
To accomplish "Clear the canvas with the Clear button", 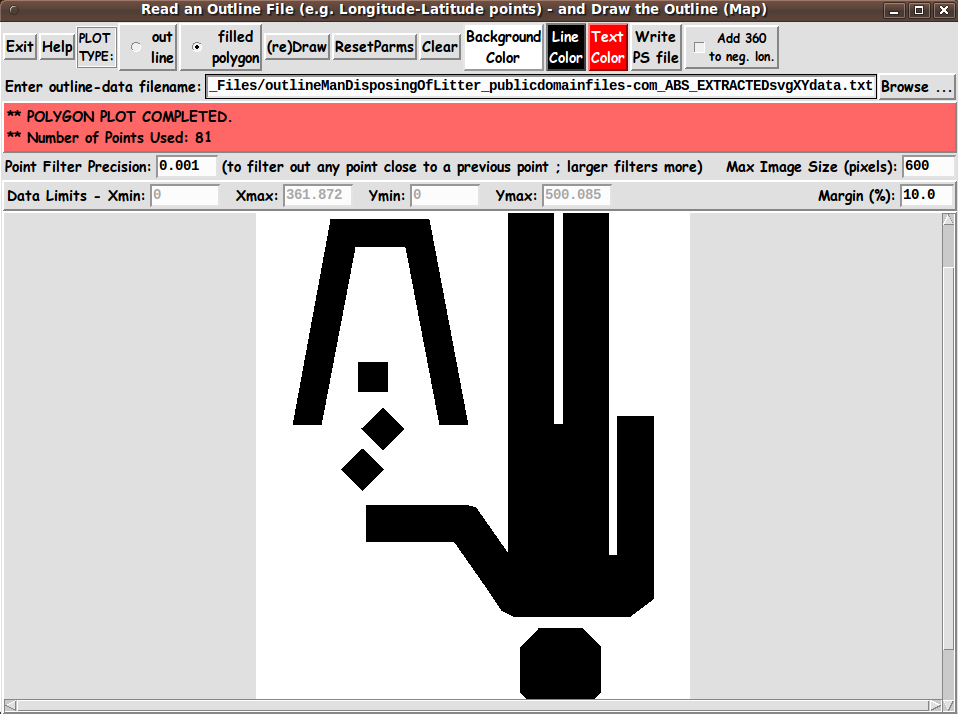I will (439, 47).
